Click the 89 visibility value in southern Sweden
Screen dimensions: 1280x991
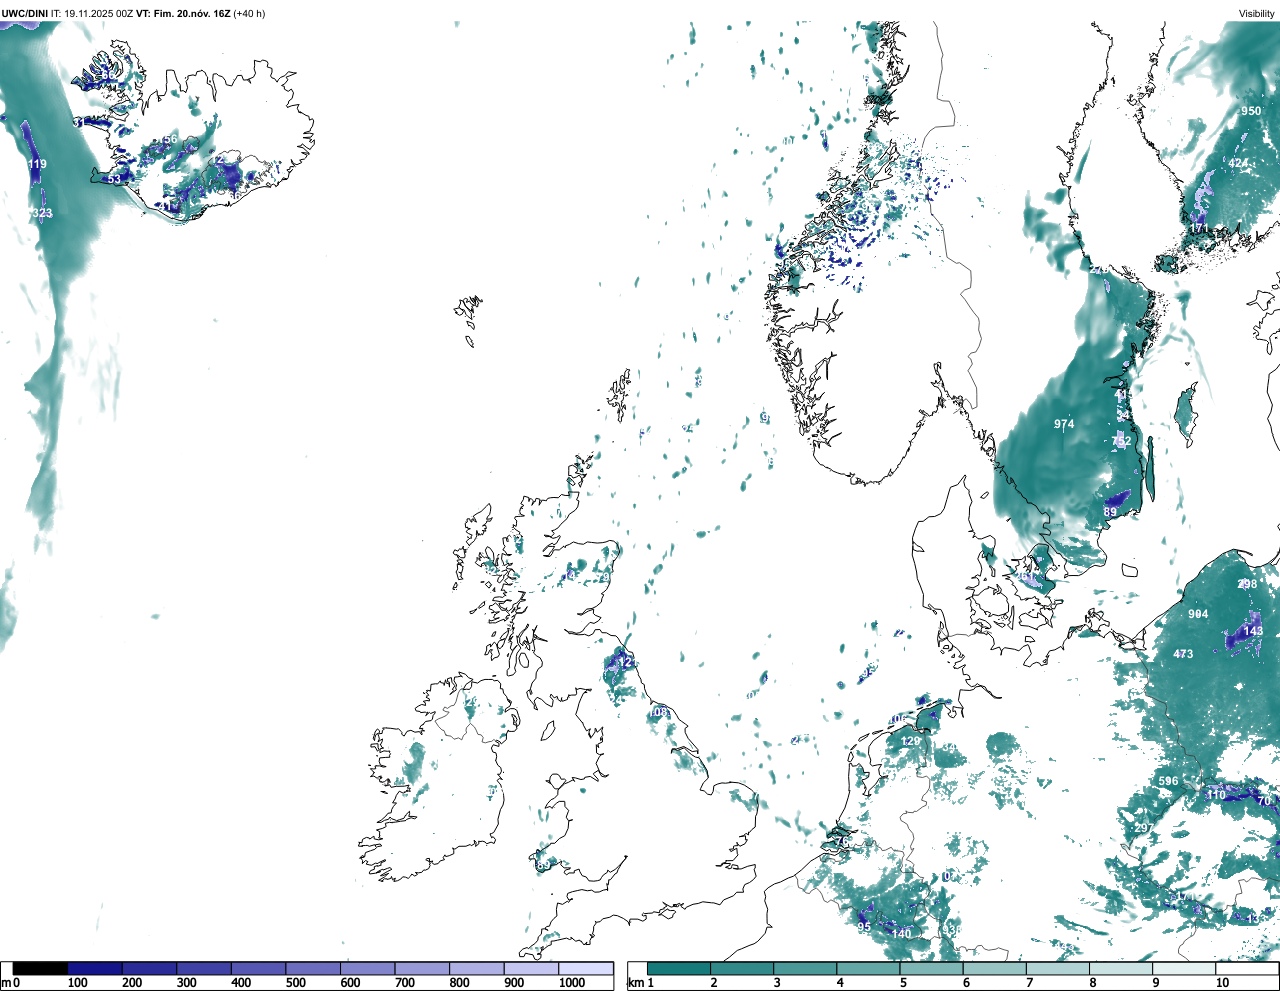click(1110, 512)
